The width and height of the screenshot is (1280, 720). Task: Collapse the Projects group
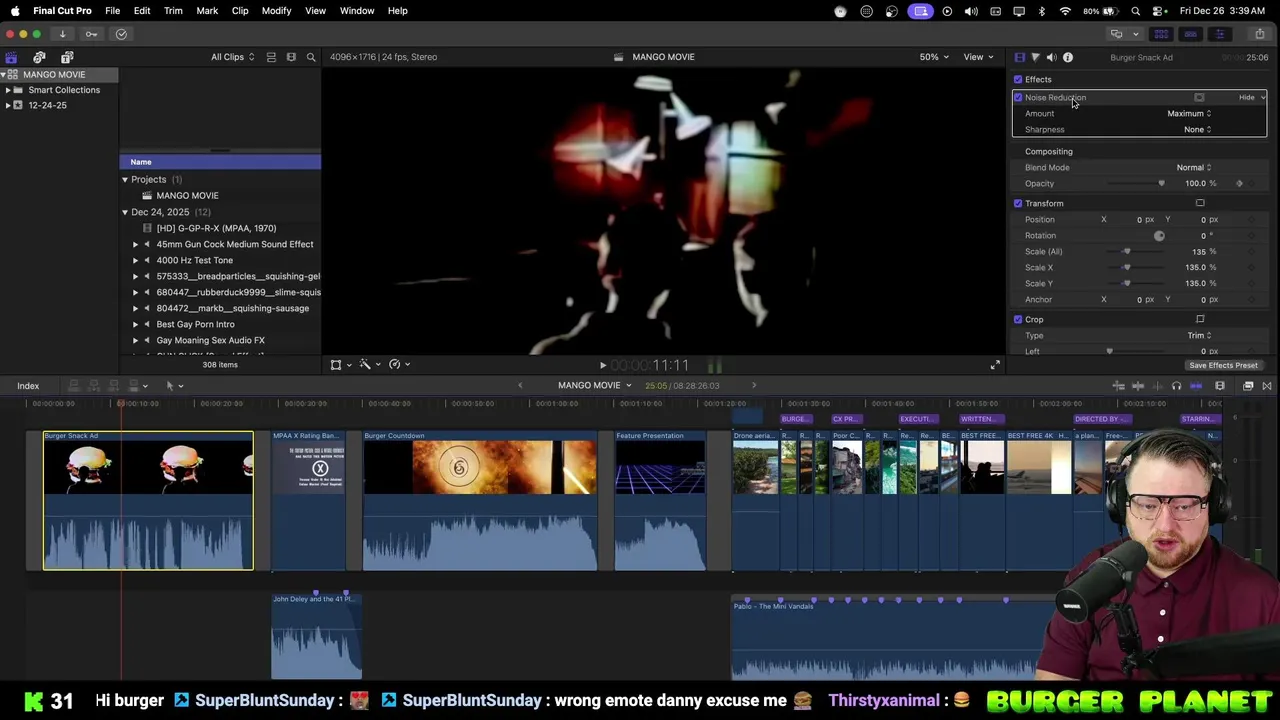click(125, 179)
